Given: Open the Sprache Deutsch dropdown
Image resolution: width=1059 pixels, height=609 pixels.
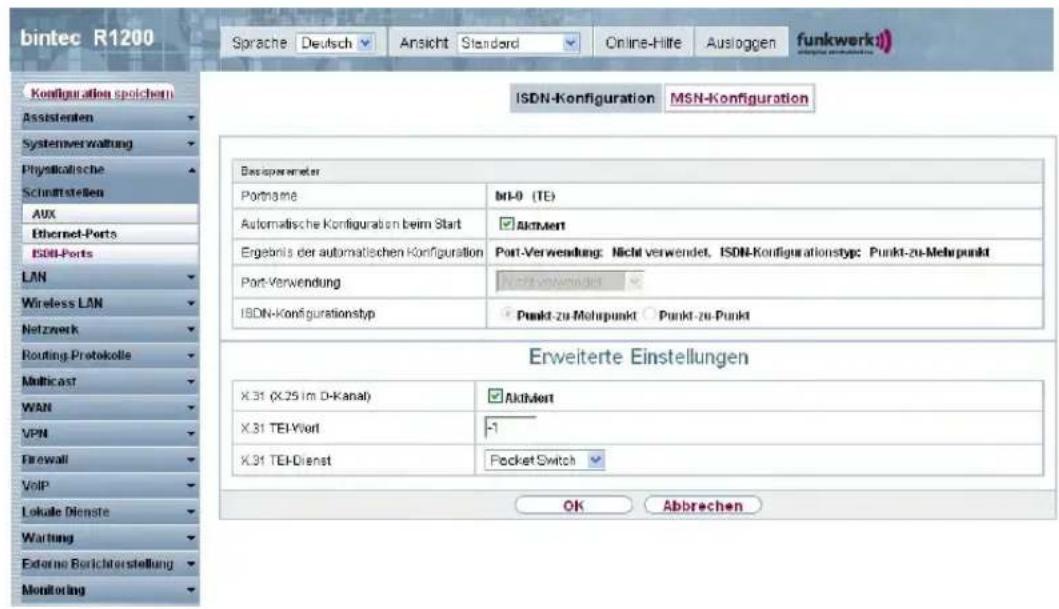Looking at the screenshot, I should coord(336,43).
